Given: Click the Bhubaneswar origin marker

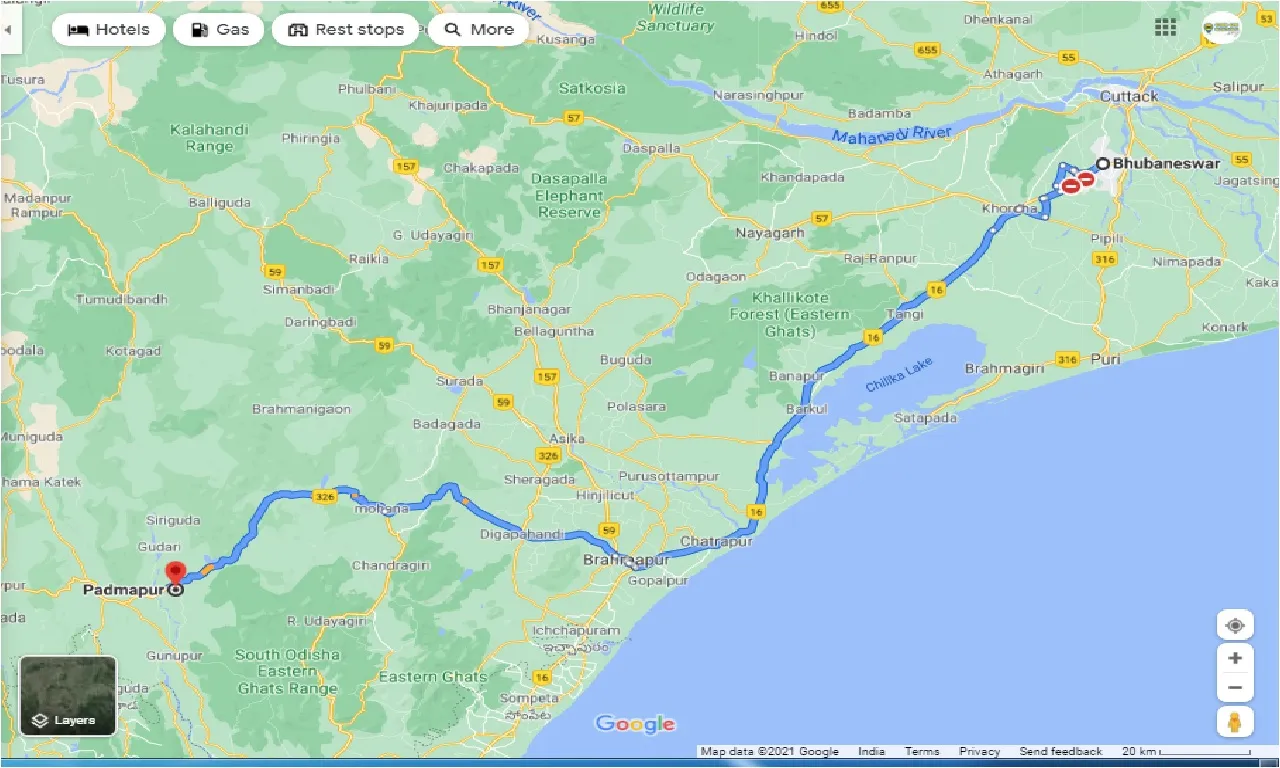Looking at the screenshot, I should coord(1103,162).
